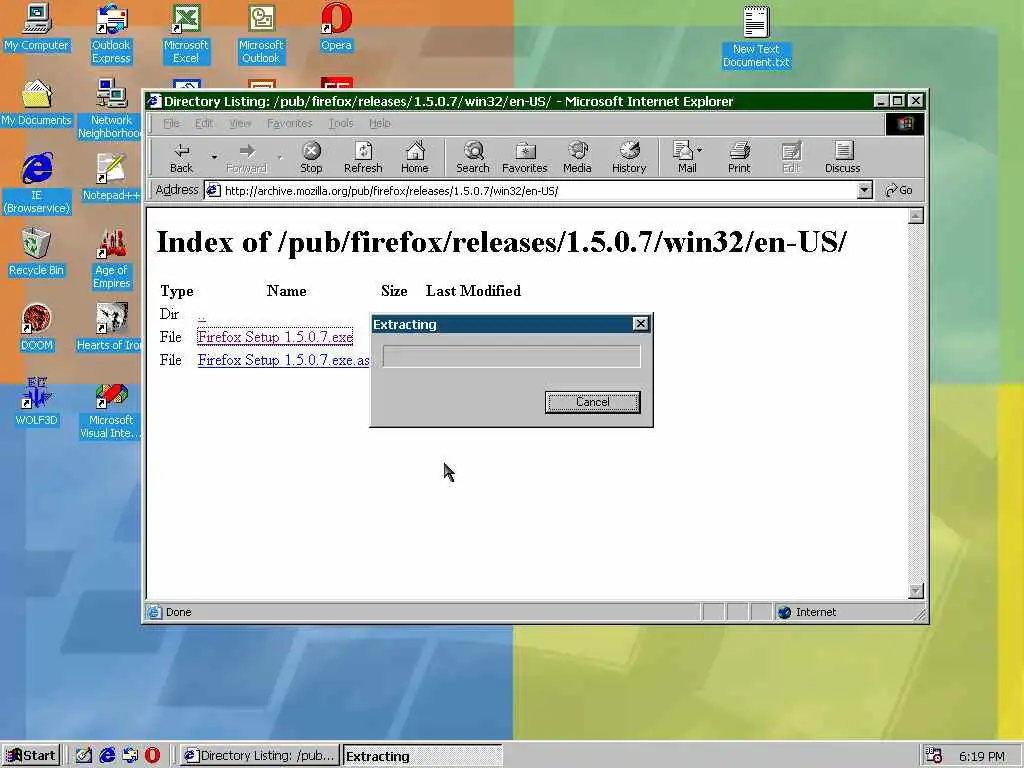This screenshot has height=768, width=1024.
Task: Select the Microsoft Excel desktop shortcut
Action: [186, 34]
